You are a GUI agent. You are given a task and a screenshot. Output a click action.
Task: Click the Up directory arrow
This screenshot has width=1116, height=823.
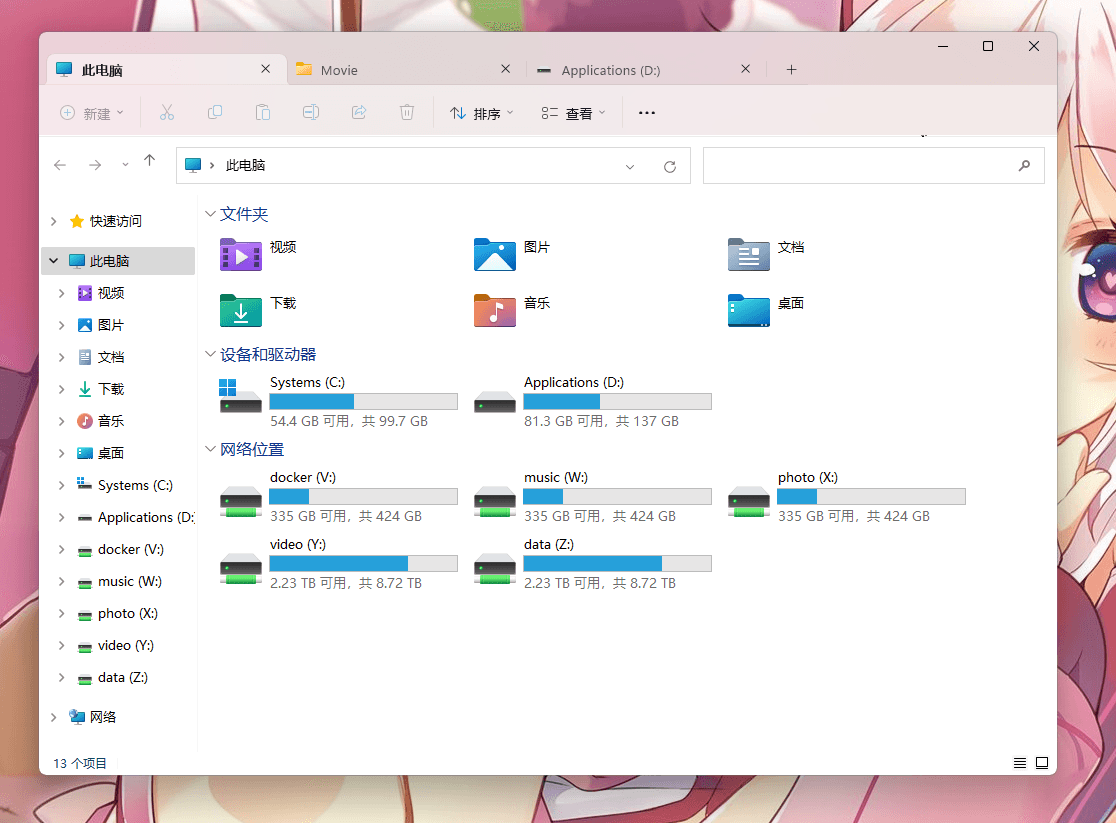[x=150, y=161]
